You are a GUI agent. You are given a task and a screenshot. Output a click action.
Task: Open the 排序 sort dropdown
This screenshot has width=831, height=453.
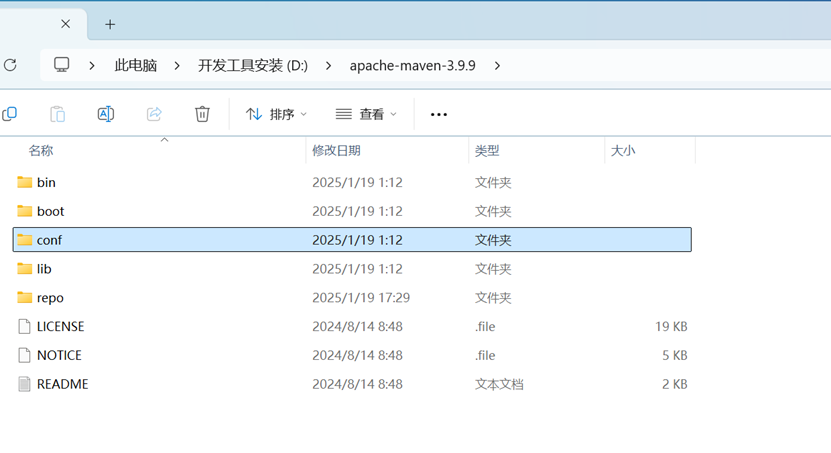point(276,114)
